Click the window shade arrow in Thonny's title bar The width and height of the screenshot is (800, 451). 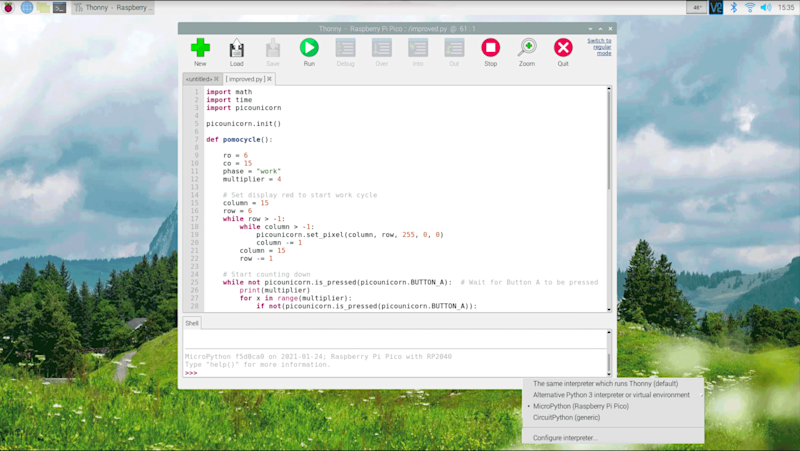pyautogui.click(x=590, y=29)
